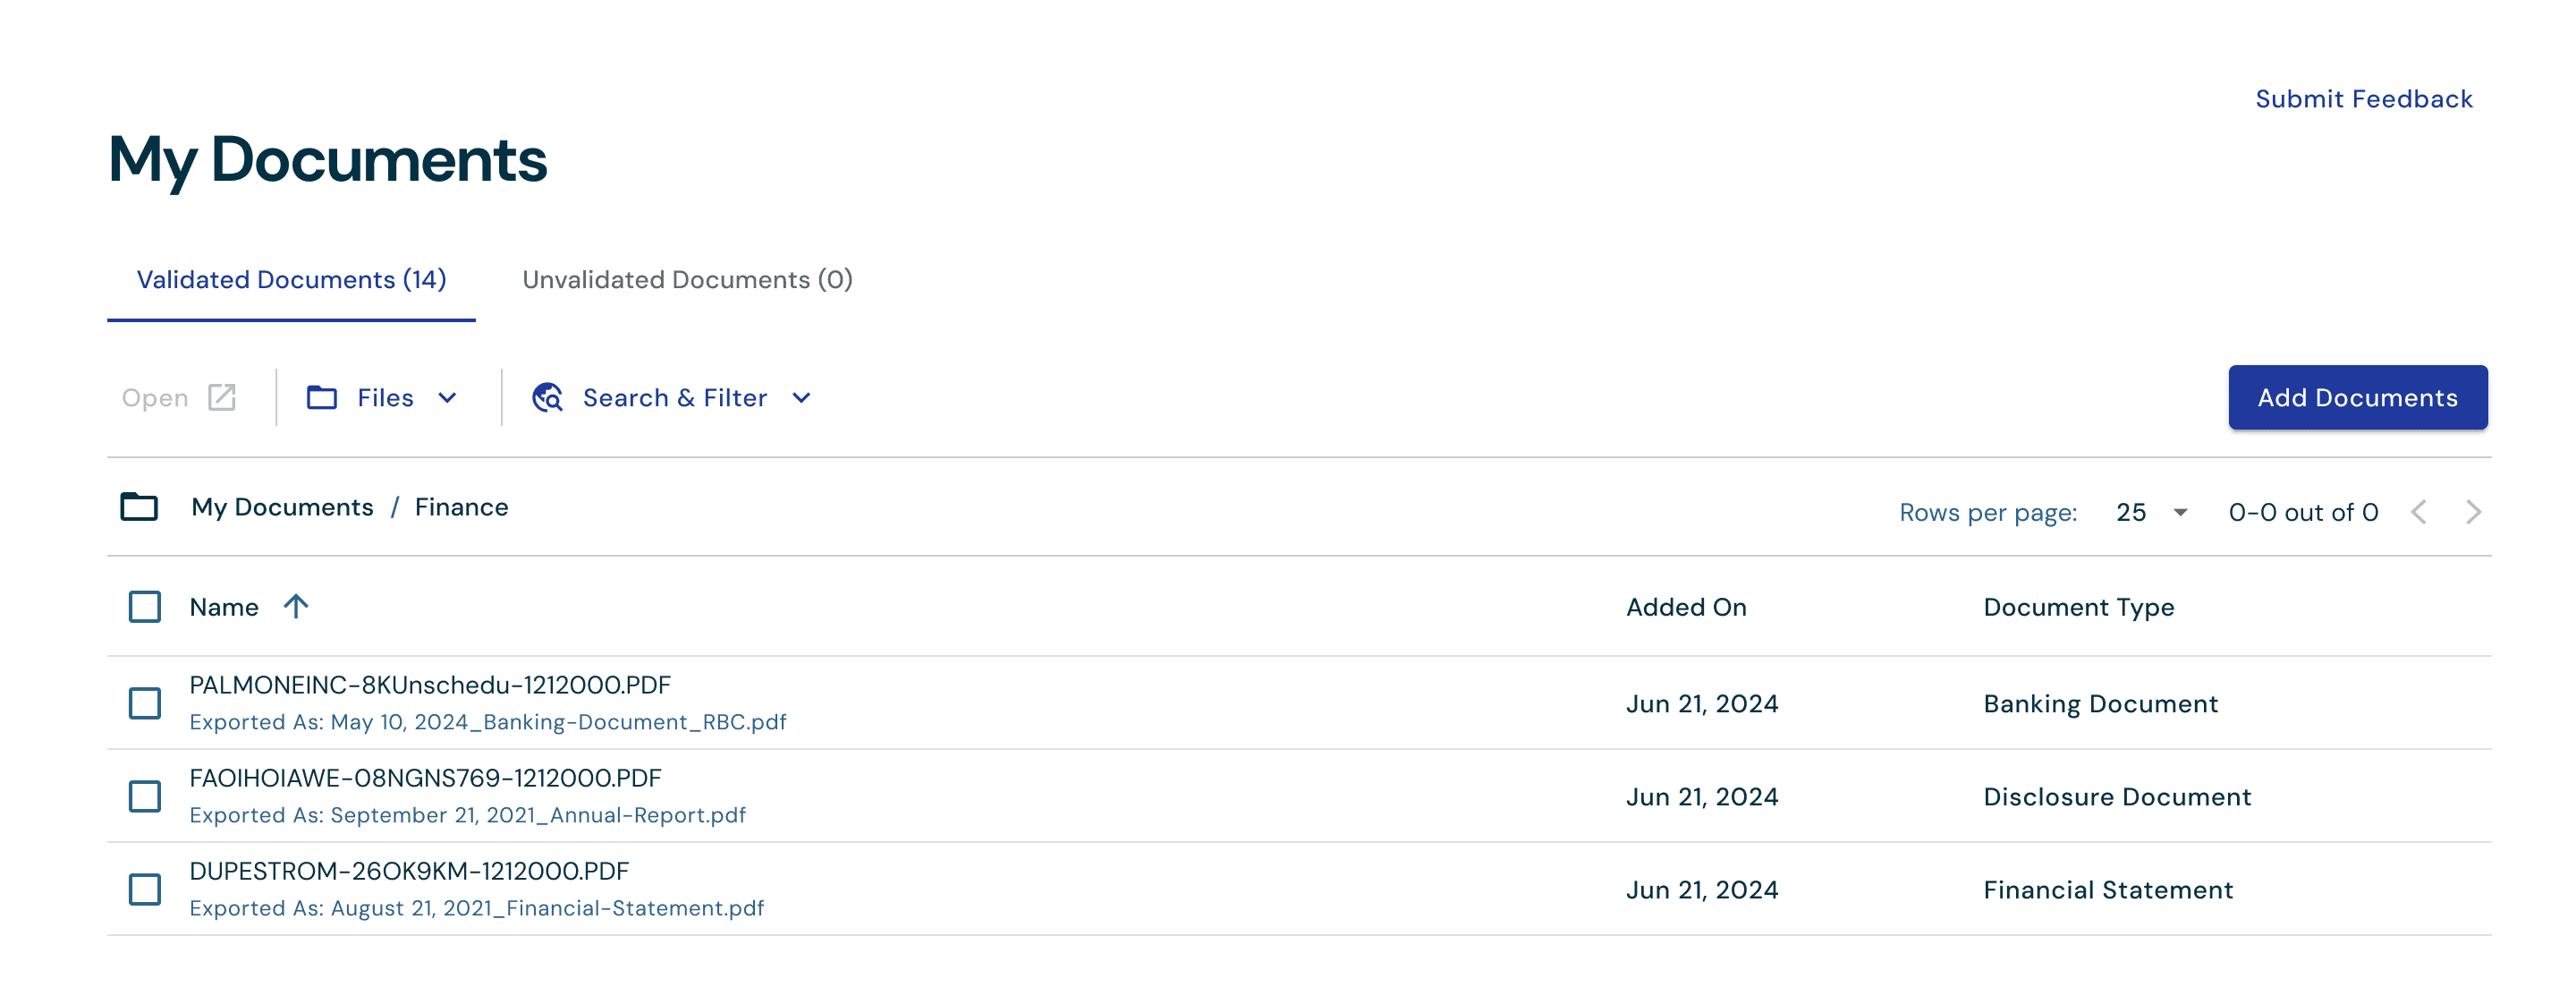Open the Submit Feedback link

pyautogui.click(x=2363, y=98)
